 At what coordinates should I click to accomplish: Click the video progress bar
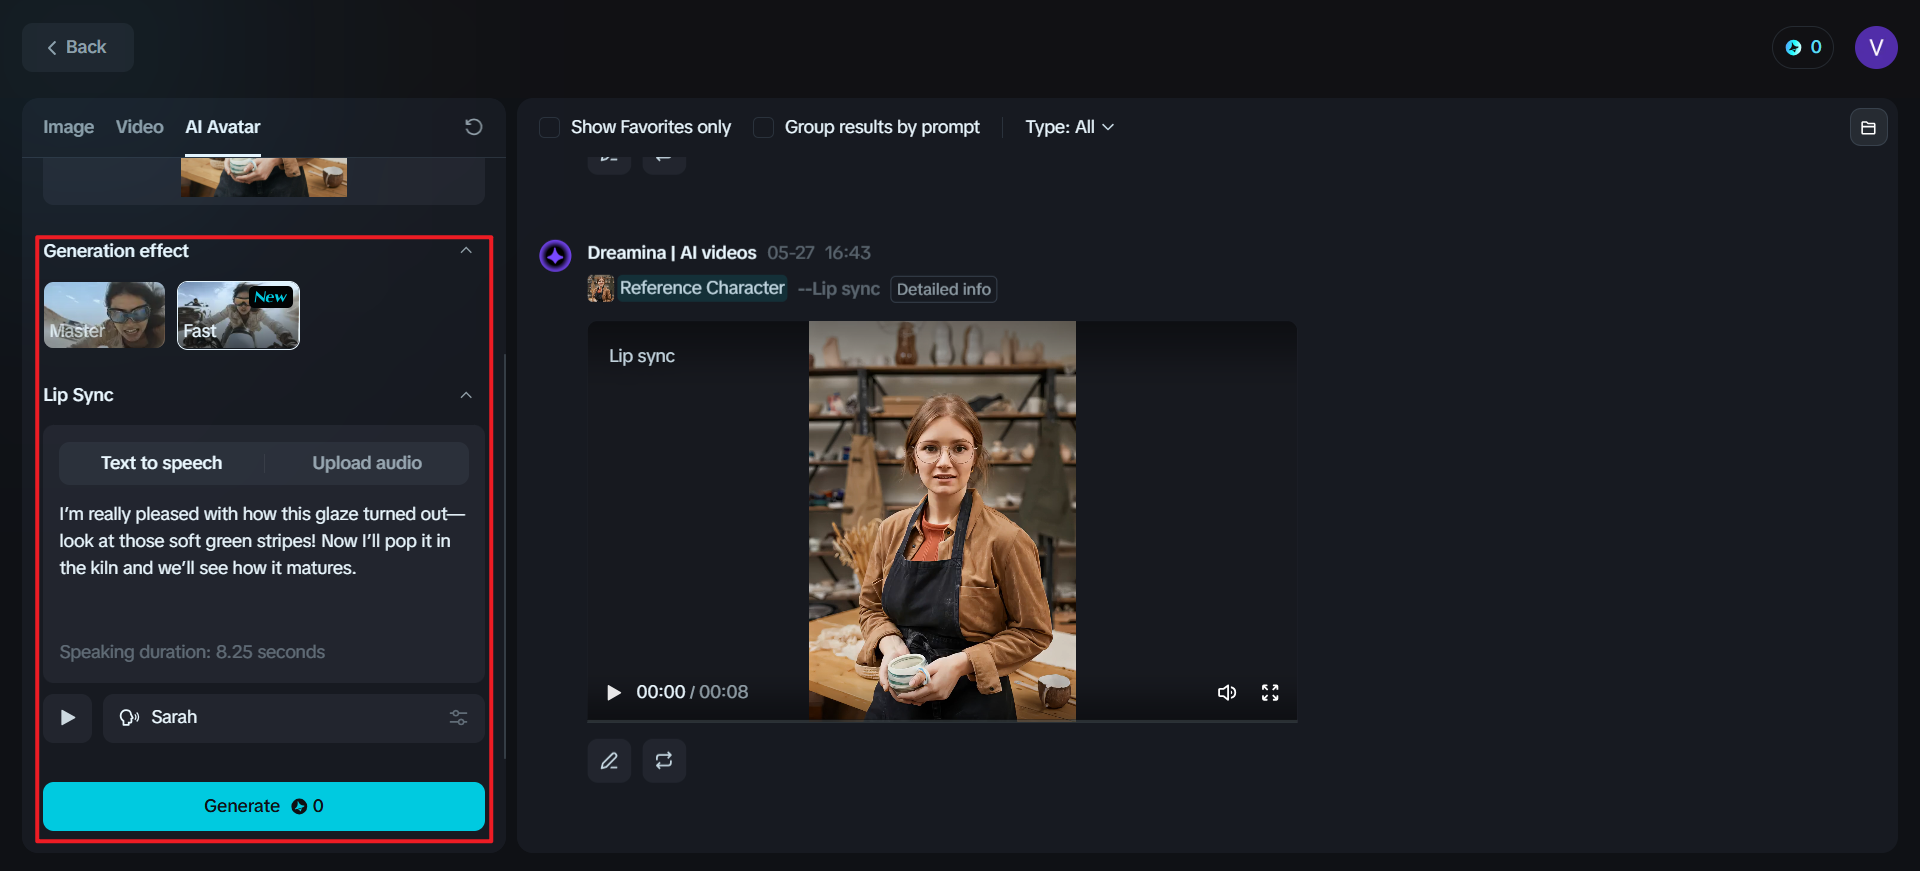pos(942,720)
